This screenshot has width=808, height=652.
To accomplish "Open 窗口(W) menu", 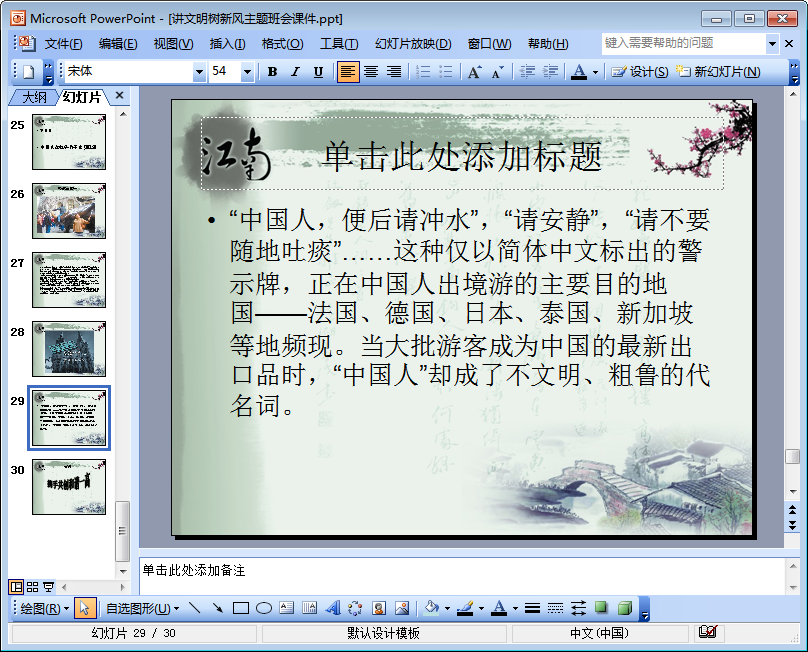I will click(489, 44).
